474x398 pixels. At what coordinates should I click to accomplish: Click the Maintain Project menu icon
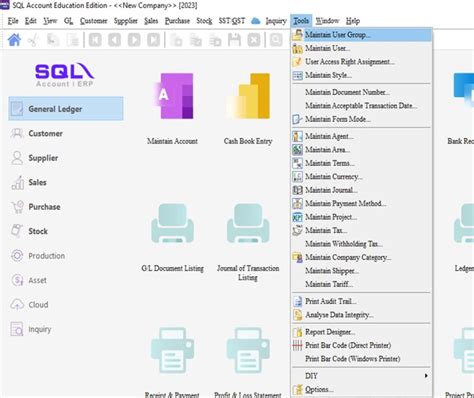tap(297, 217)
